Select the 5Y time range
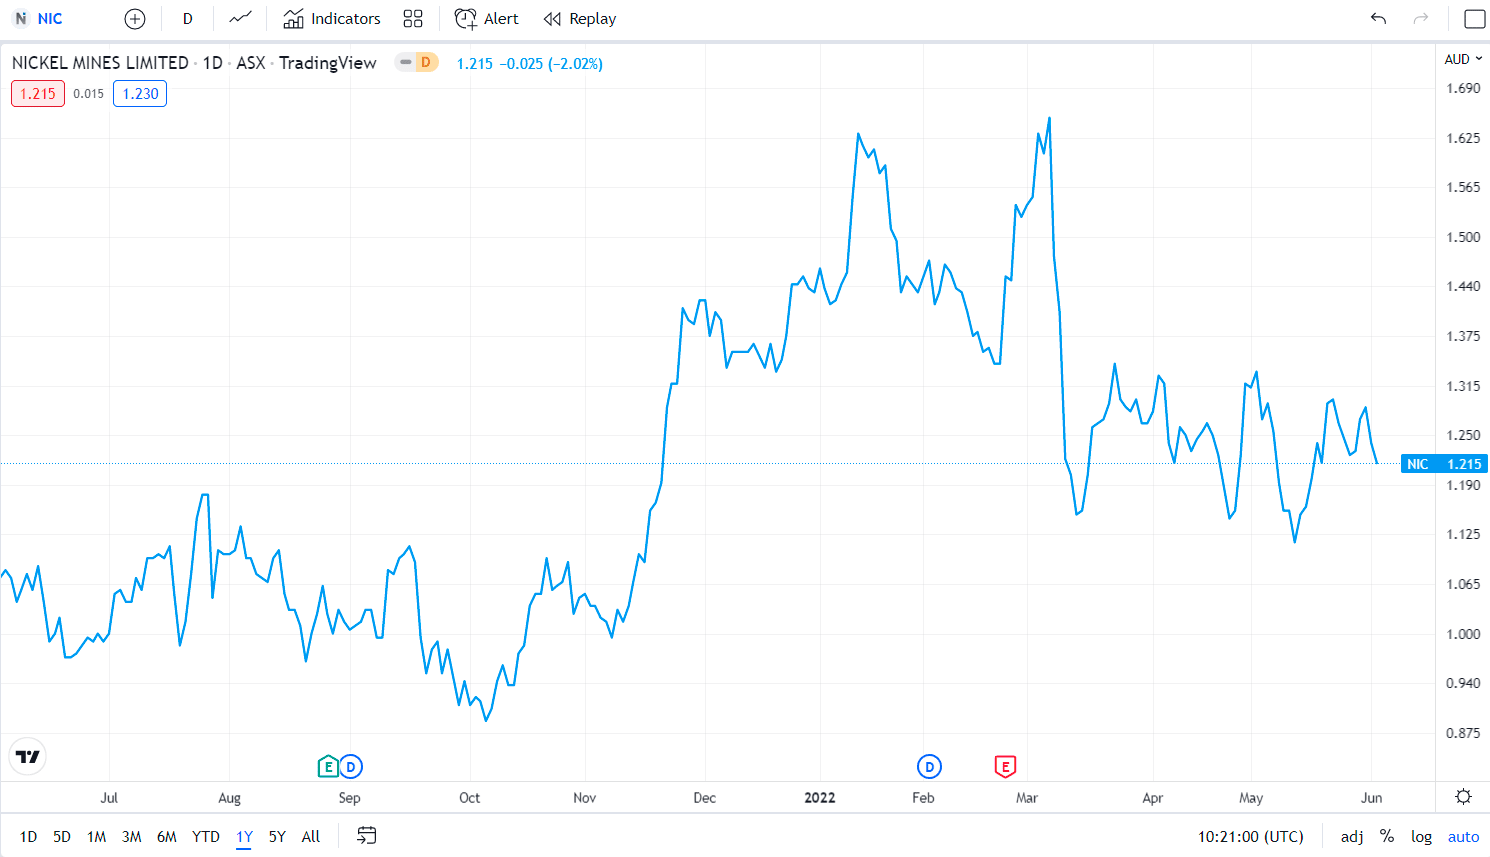1490x857 pixels. 277,837
